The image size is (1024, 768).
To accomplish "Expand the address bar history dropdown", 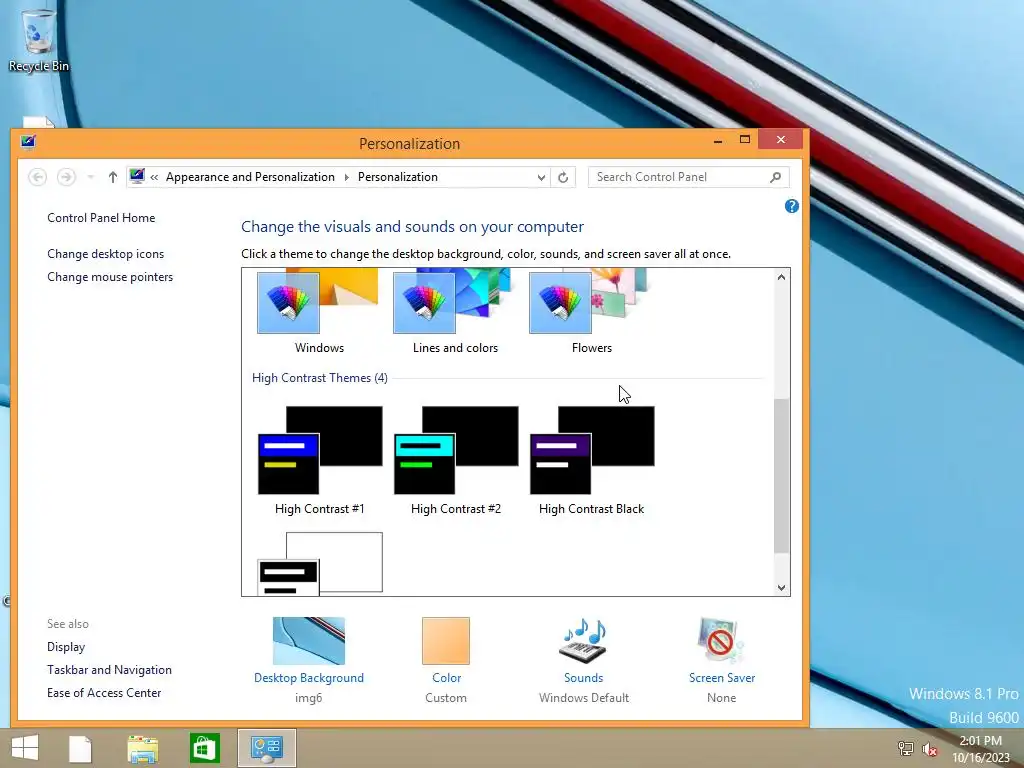I will pyautogui.click(x=541, y=177).
